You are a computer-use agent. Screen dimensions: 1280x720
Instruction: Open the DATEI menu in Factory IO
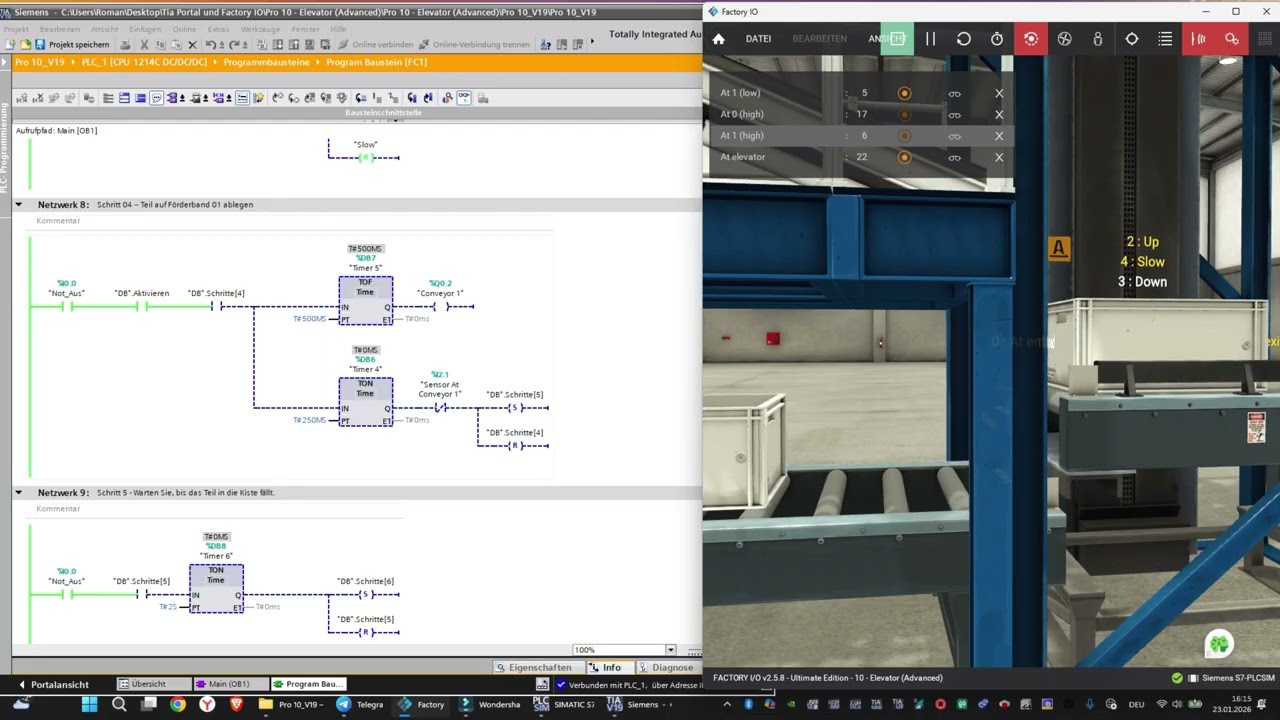pos(758,39)
